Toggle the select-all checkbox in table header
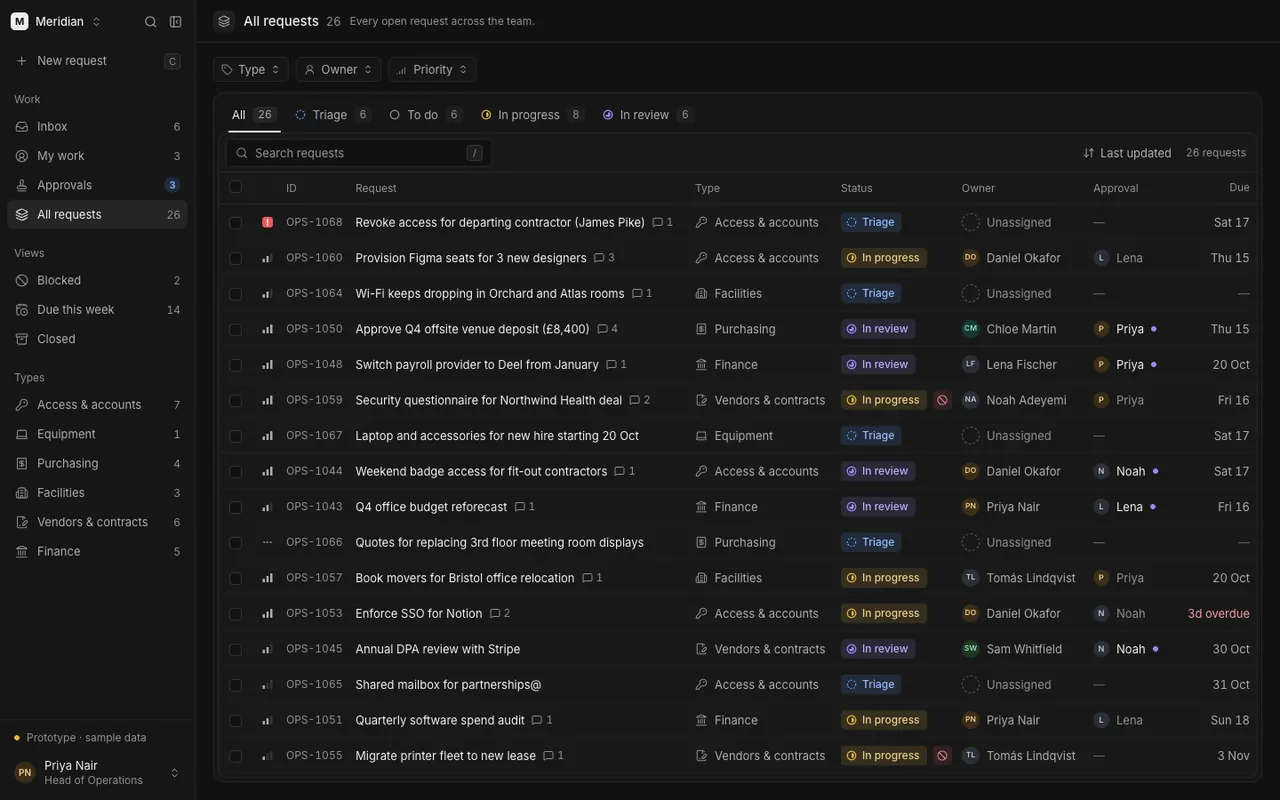1280x800 pixels. pyautogui.click(x=235, y=187)
